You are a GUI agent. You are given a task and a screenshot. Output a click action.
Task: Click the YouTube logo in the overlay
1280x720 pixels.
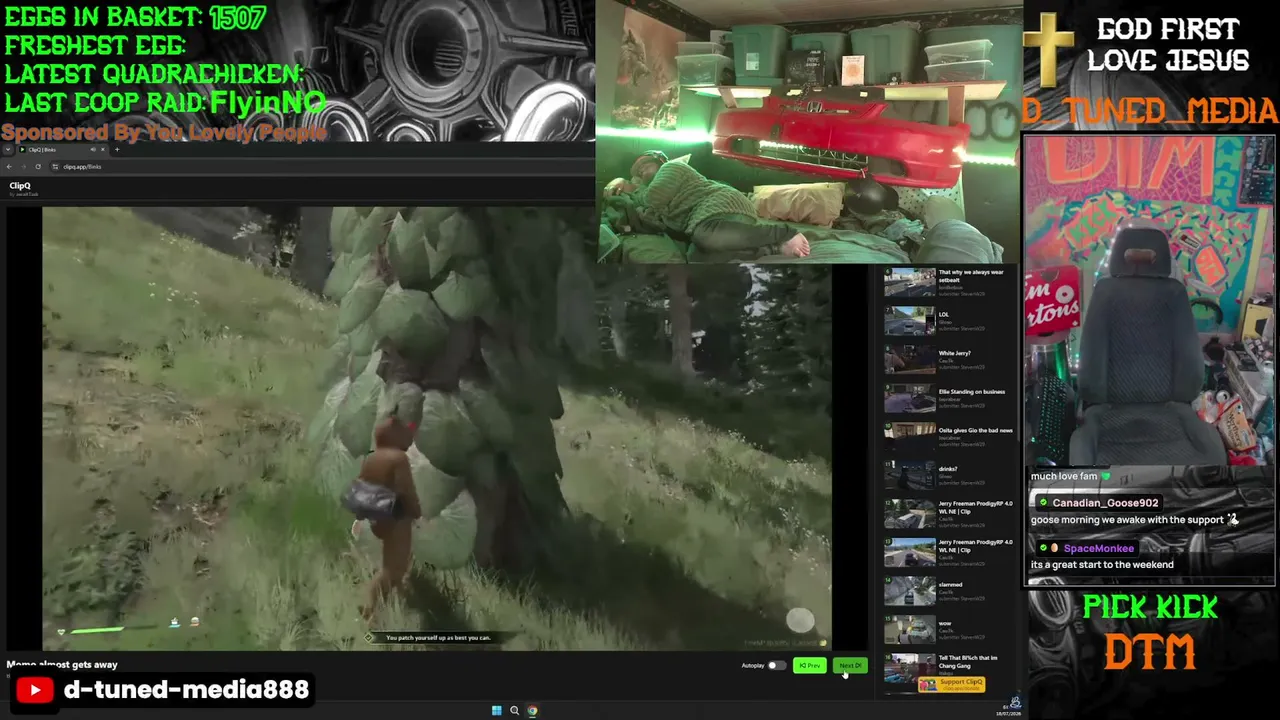(35, 690)
